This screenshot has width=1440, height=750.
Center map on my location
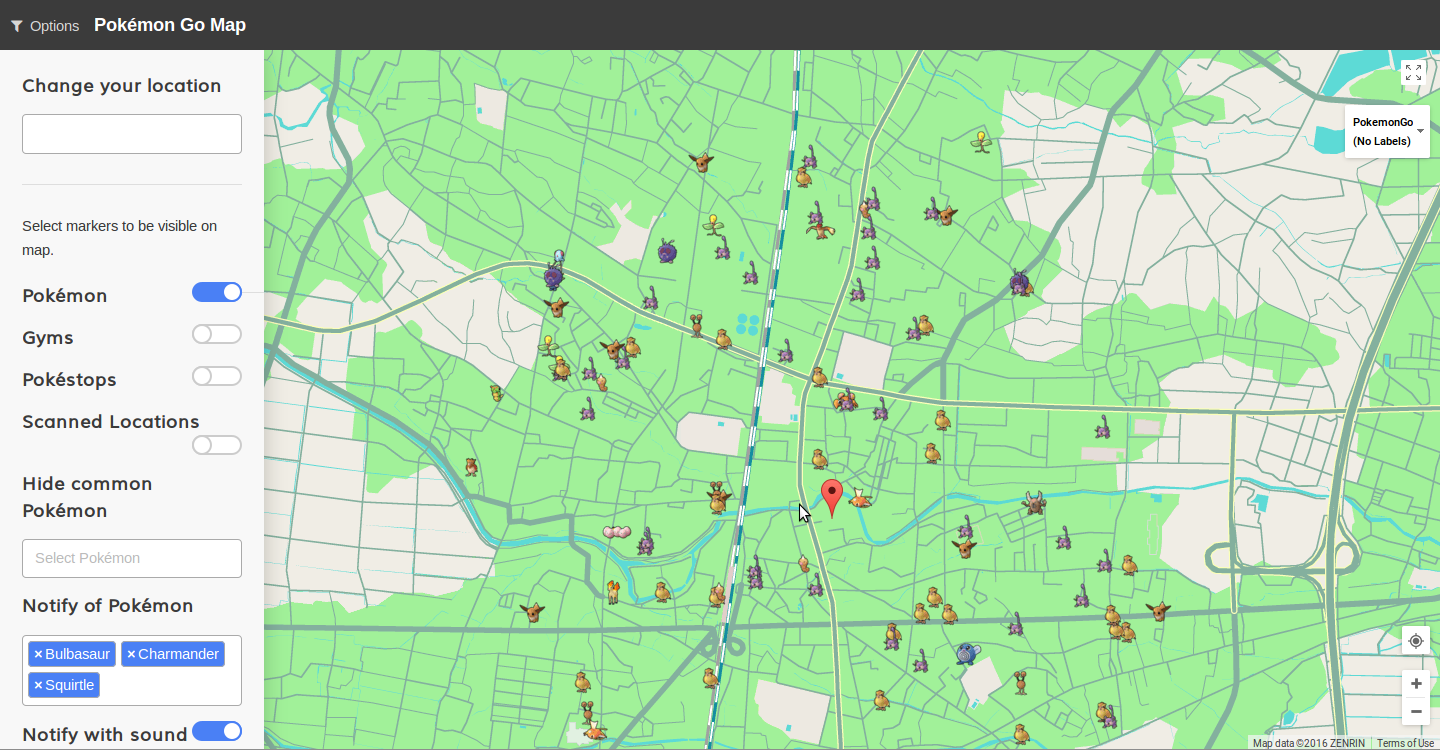(1416, 641)
